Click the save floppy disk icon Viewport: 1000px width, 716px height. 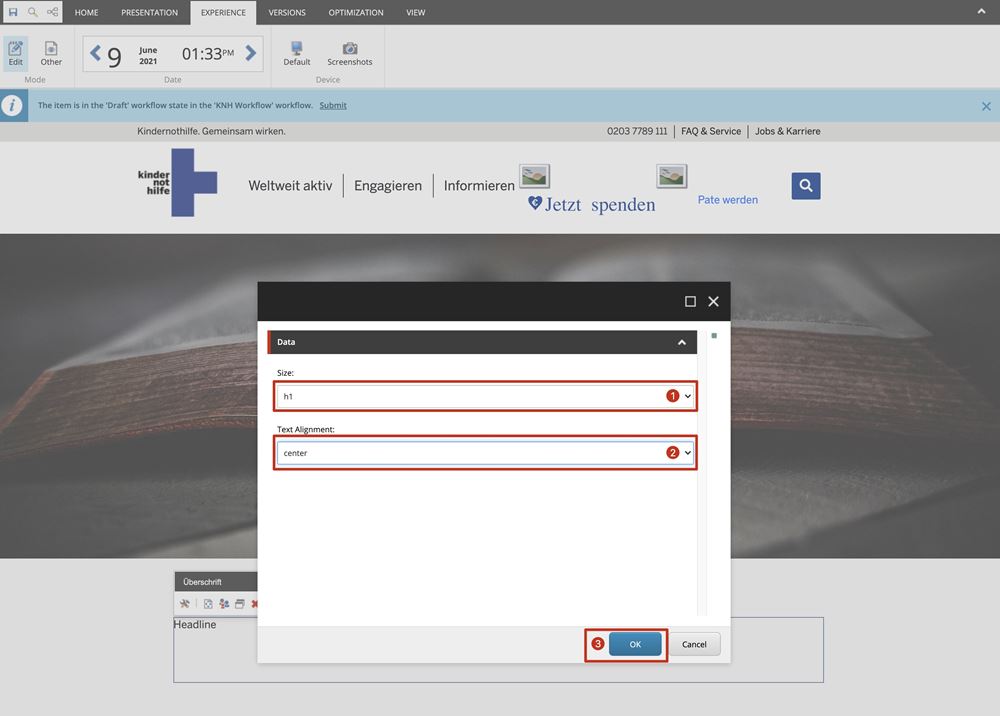point(13,12)
